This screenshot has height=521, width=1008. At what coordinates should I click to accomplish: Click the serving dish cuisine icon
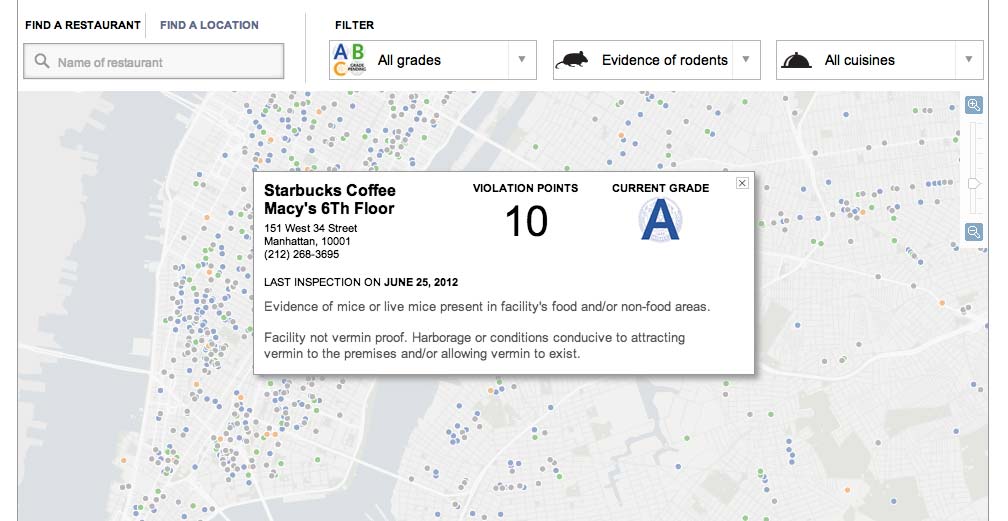pyautogui.click(x=796, y=60)
